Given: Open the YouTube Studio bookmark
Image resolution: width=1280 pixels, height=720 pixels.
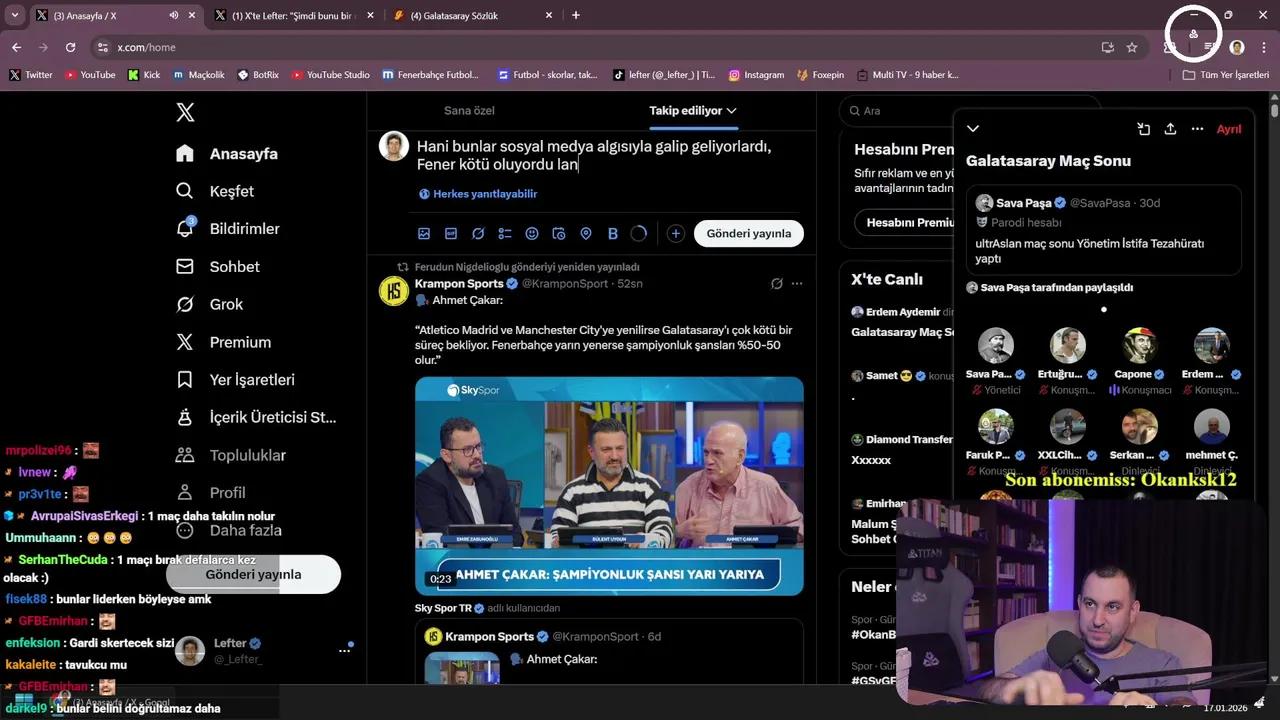Looking at the screenshot, I should pos(330,75).
